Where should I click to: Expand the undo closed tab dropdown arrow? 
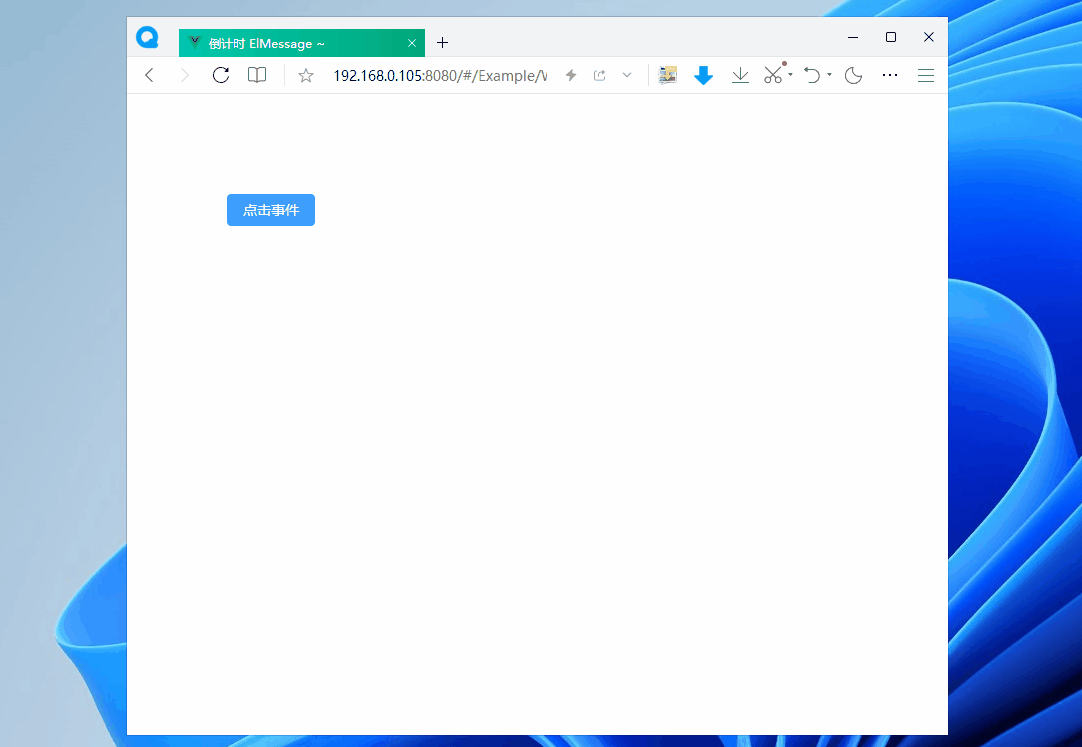(x=829, y=74)
